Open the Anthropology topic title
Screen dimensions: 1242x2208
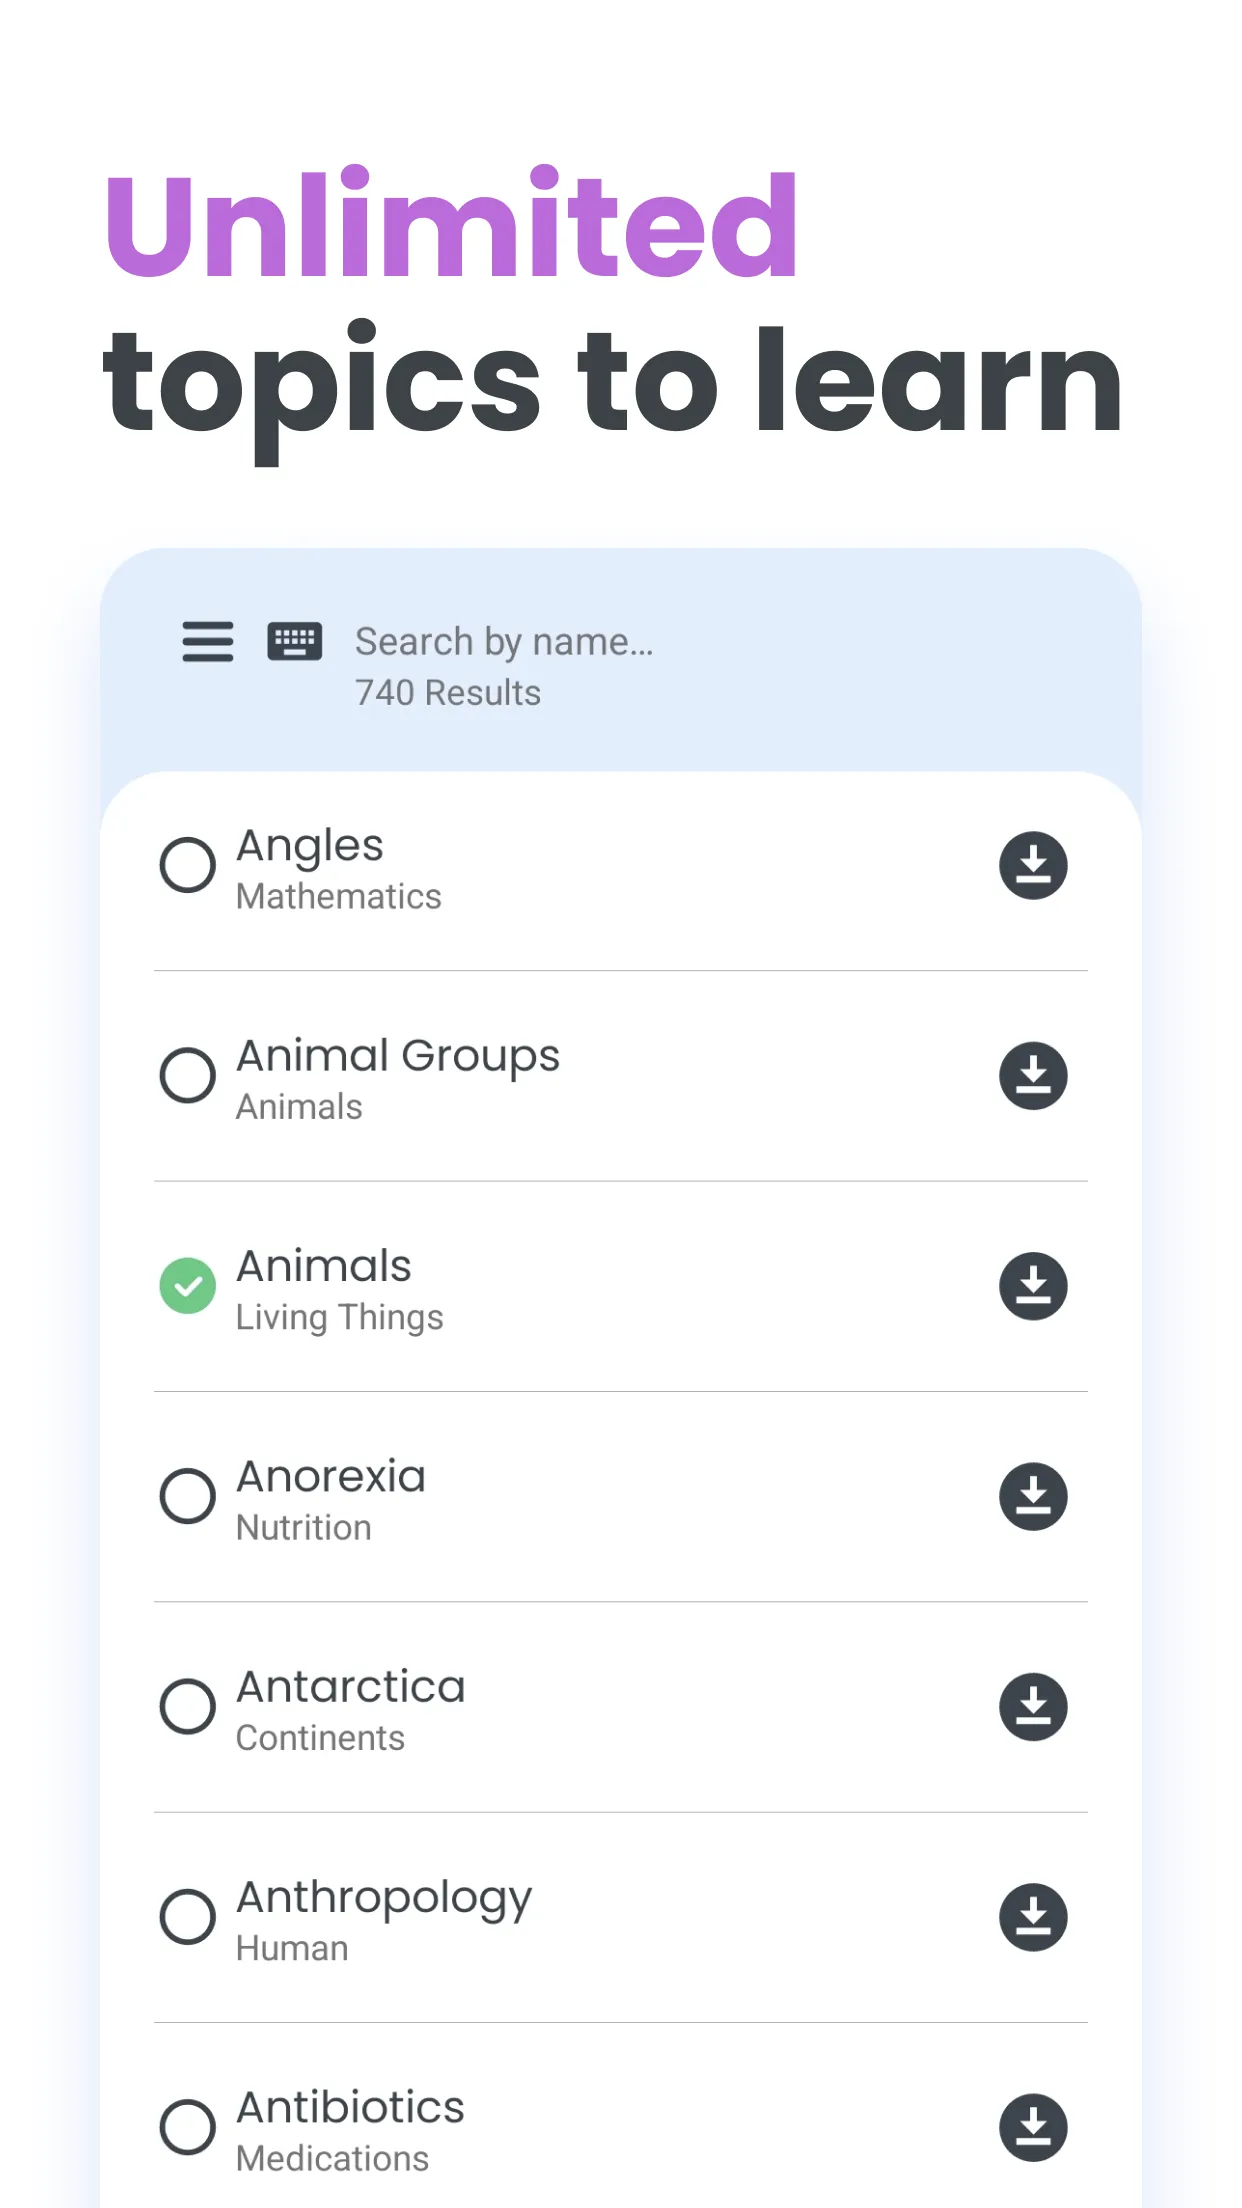coord(384,1898)
